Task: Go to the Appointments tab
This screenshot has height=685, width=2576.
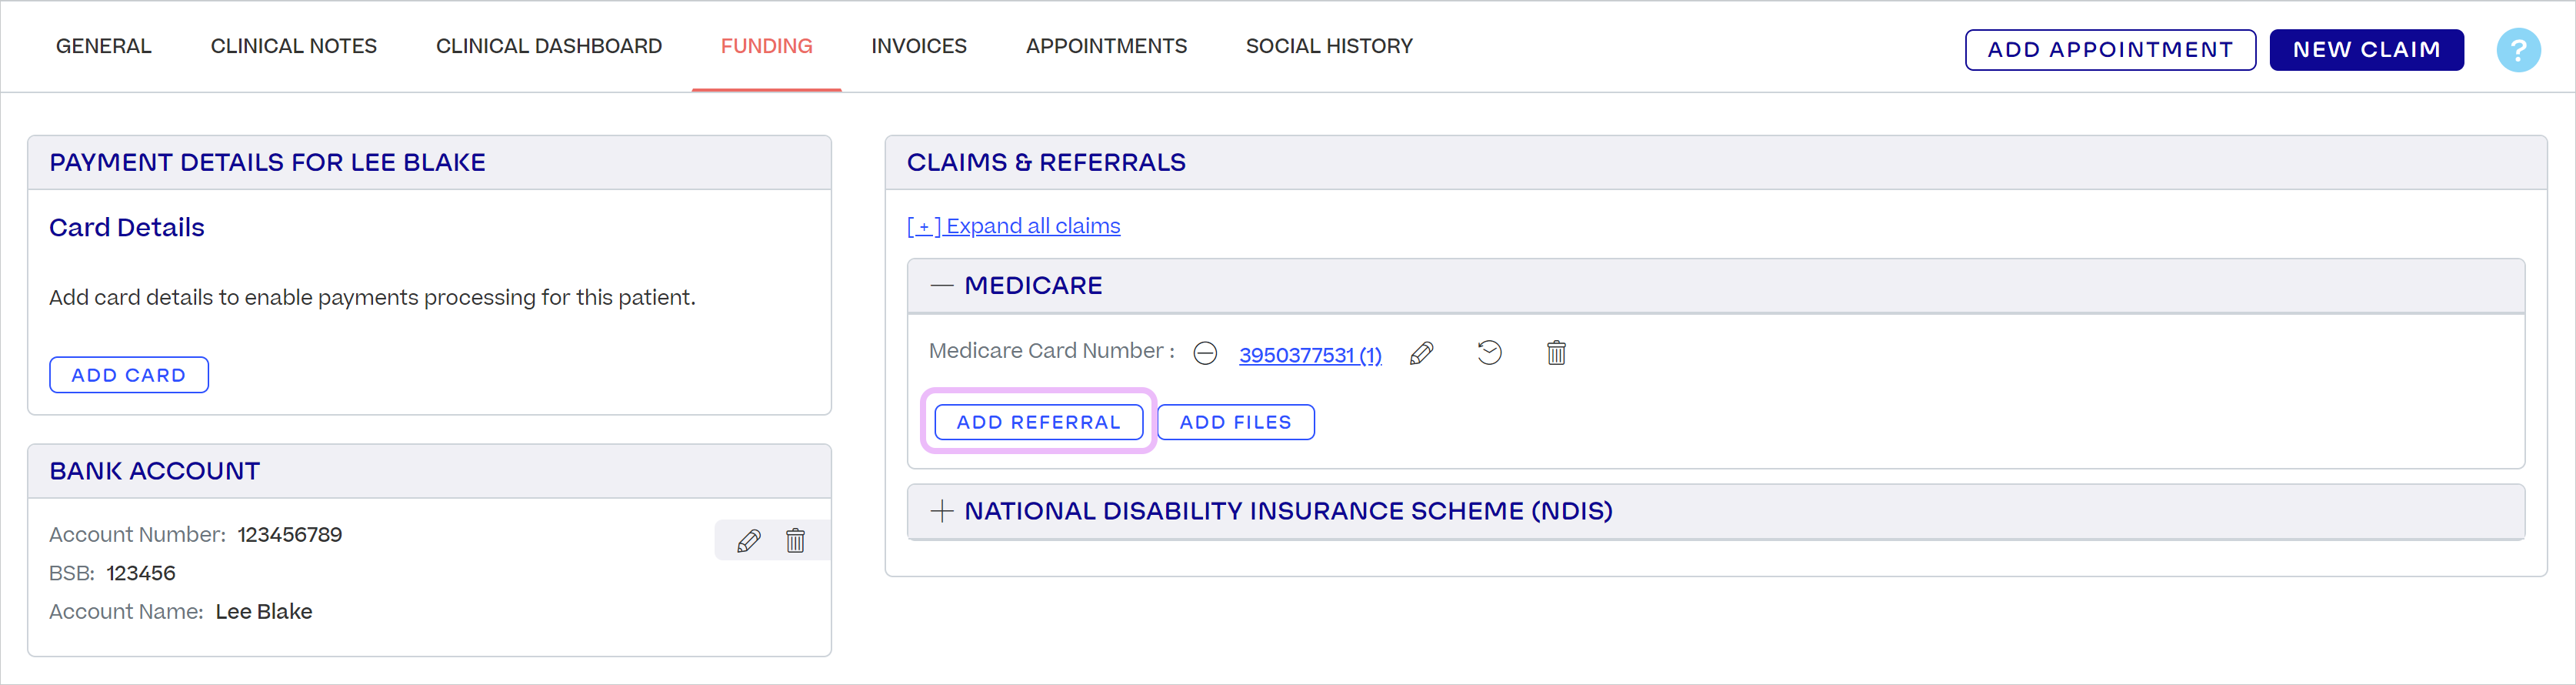Action: [1106, 46]
